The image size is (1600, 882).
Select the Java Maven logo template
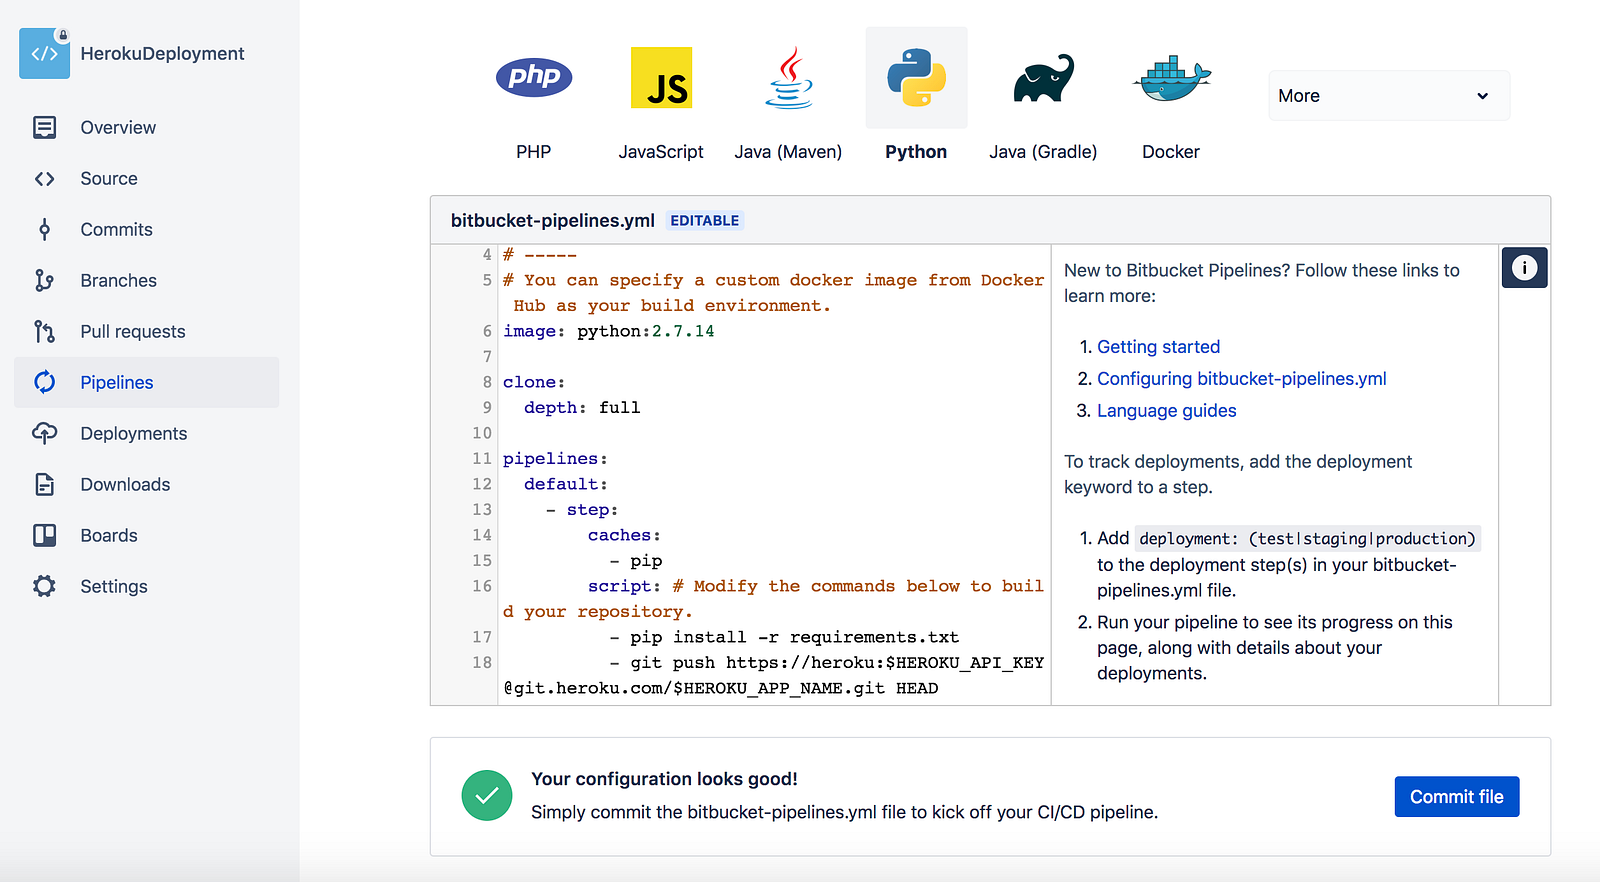(x=789, y=77)
